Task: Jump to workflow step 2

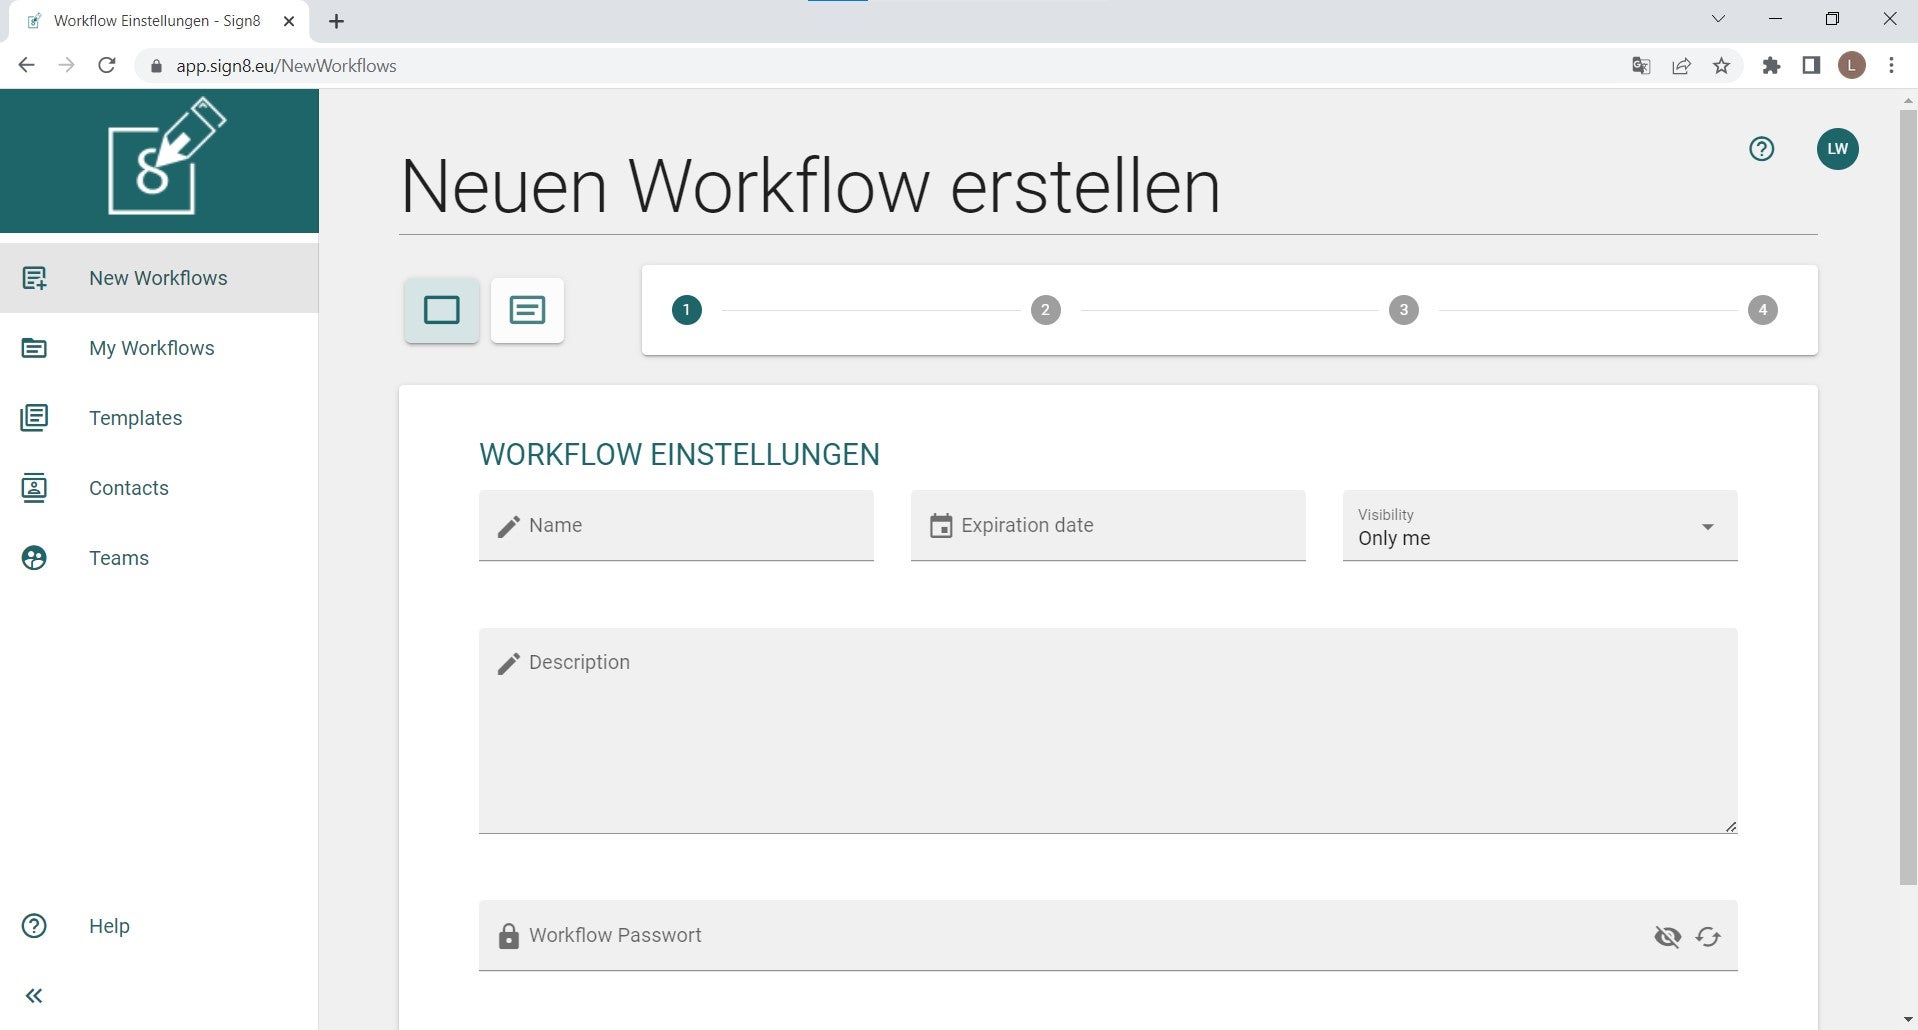Action: [1045, 310]
